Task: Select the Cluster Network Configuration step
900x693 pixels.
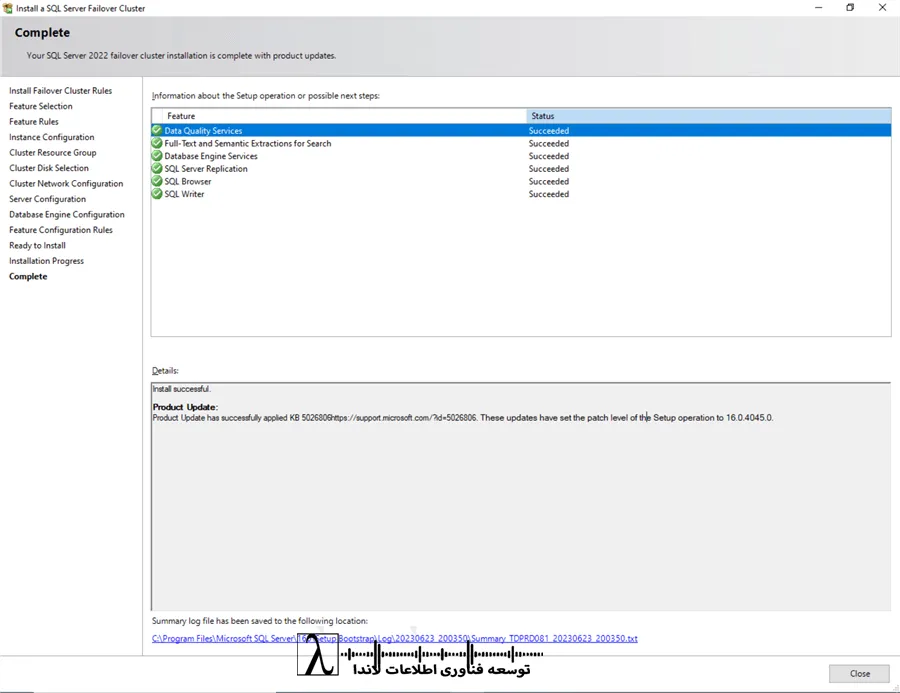Action: tap(66, 184)
